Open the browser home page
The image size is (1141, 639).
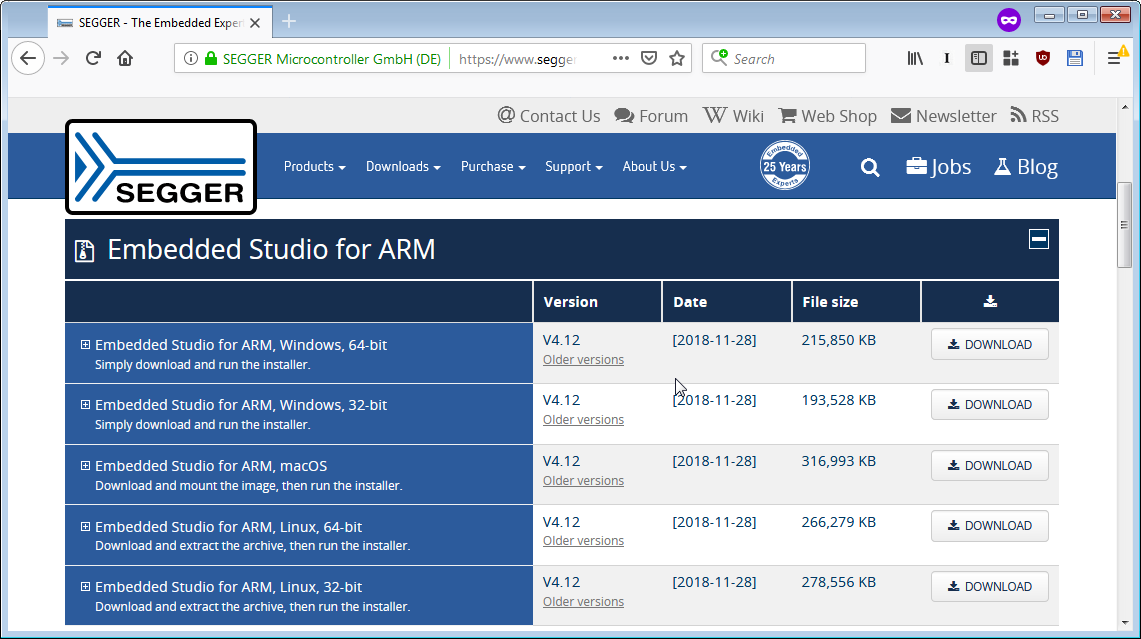(125, 58)
